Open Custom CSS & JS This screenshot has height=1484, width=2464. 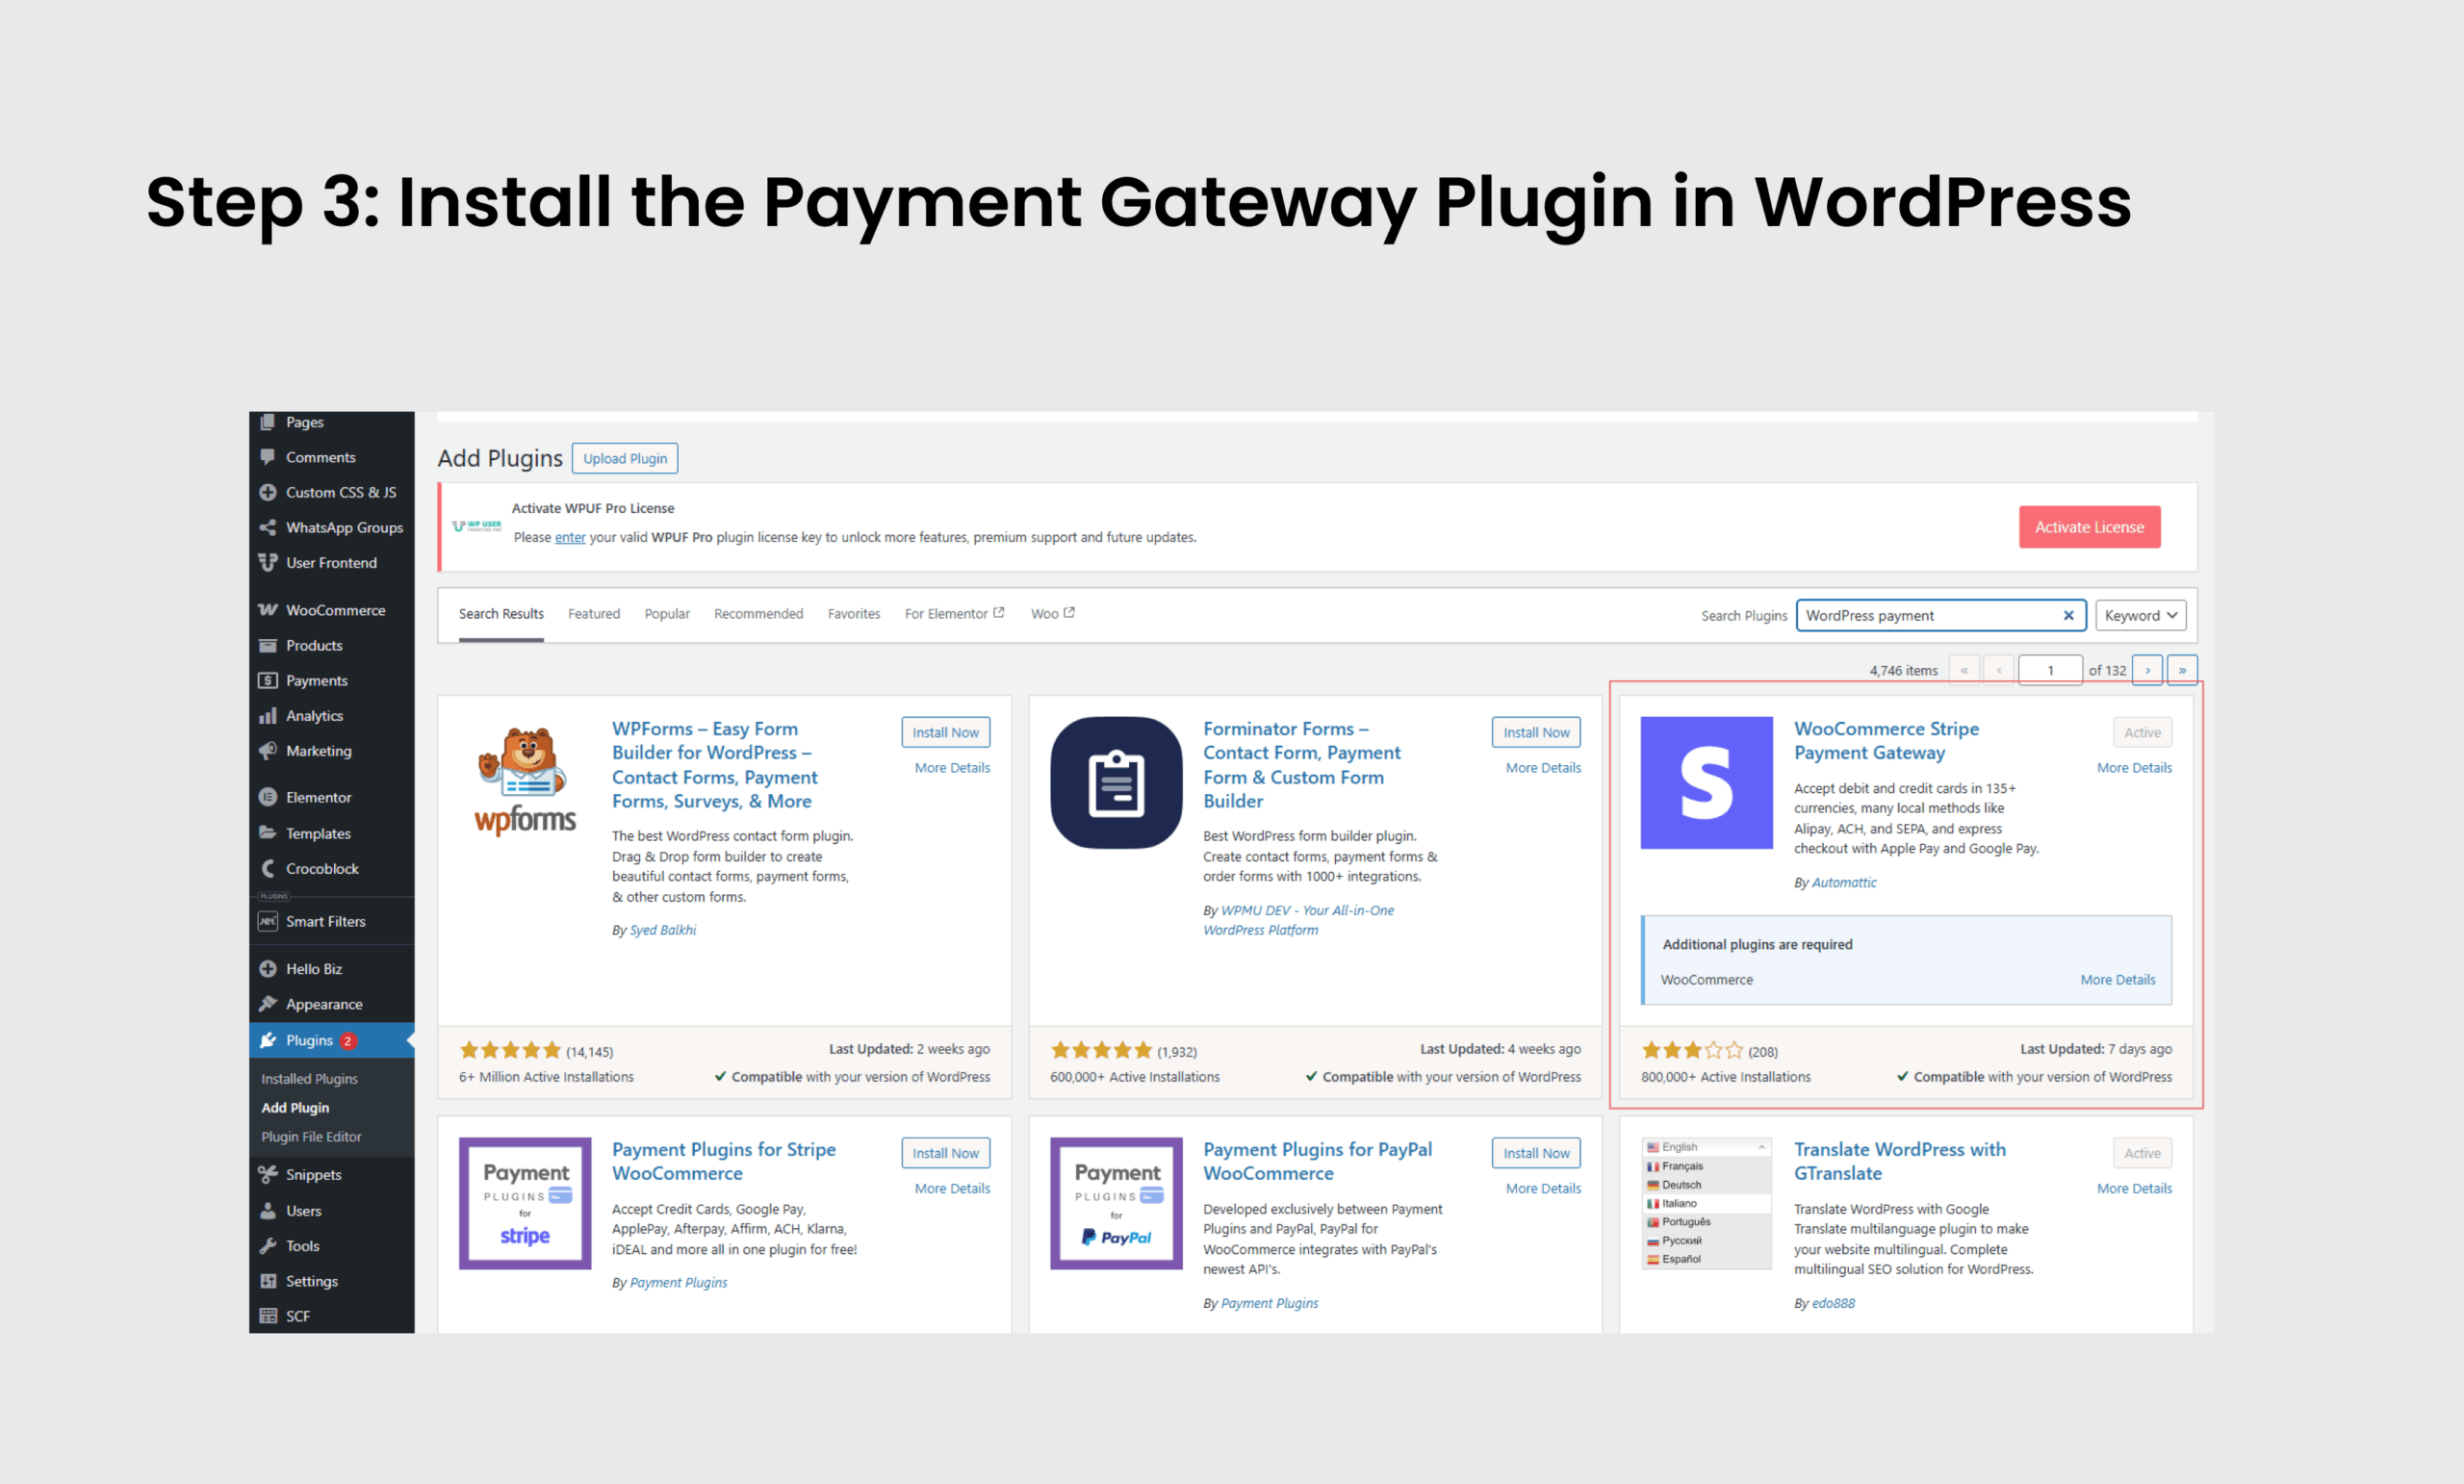point(340,492)
